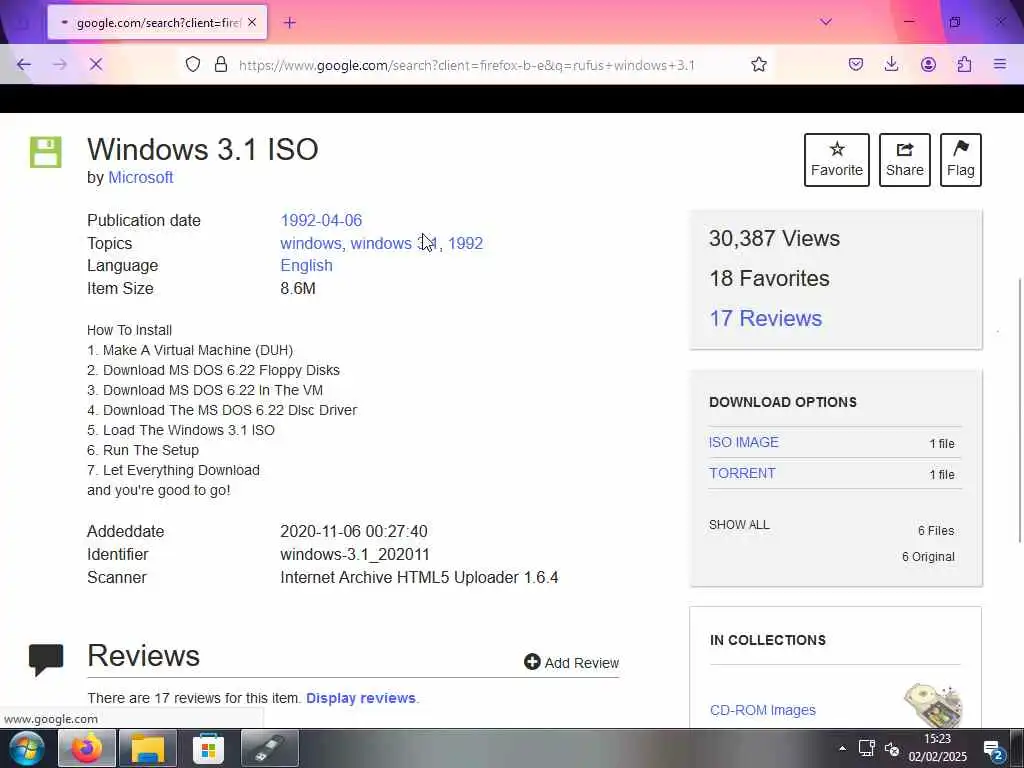Share this archive item
Screen dimensions: 1024x768
coord(904,160)
